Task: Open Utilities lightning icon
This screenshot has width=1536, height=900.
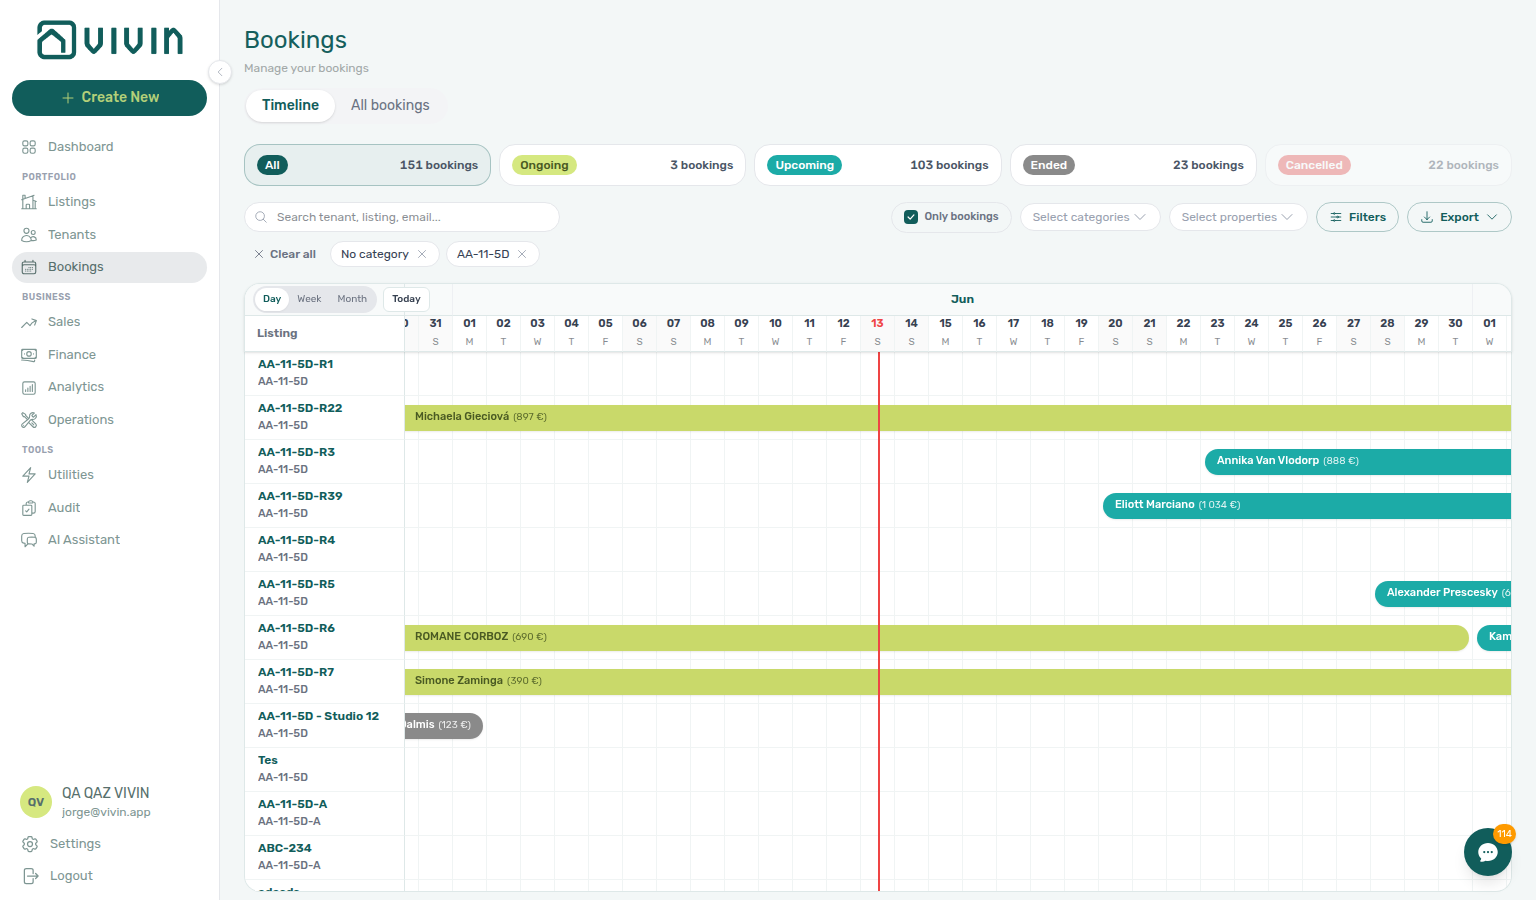Action: tap(29, 475)
